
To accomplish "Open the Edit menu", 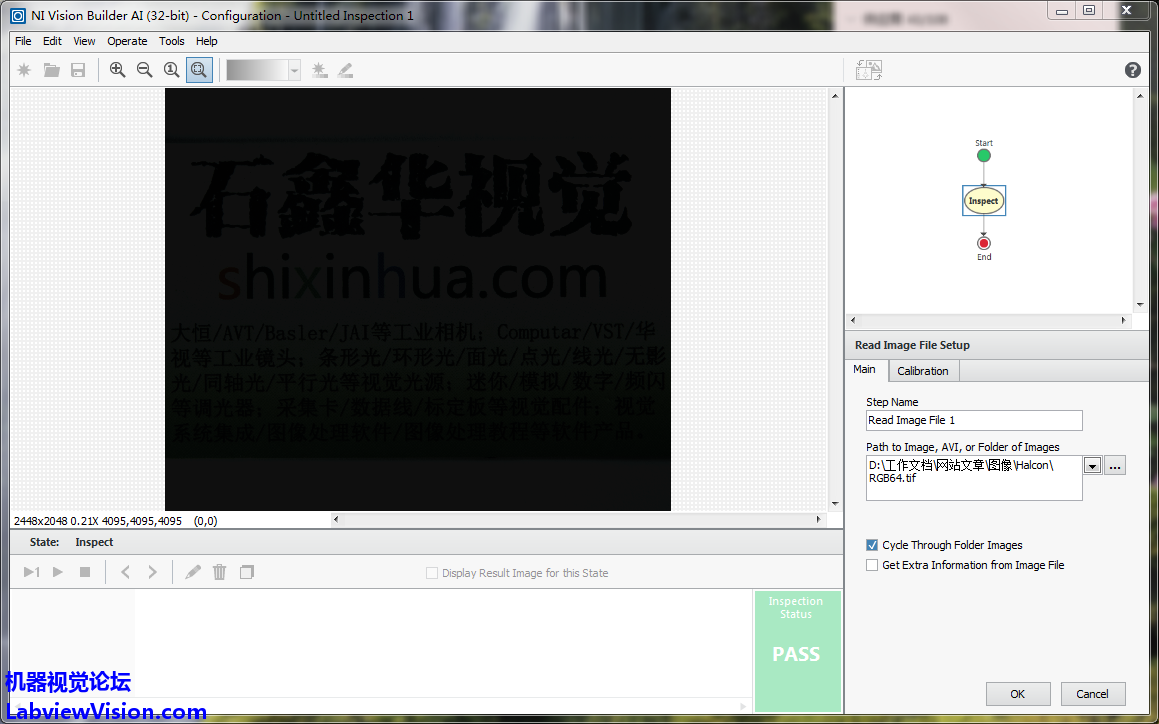I will (x=52, y=41).
